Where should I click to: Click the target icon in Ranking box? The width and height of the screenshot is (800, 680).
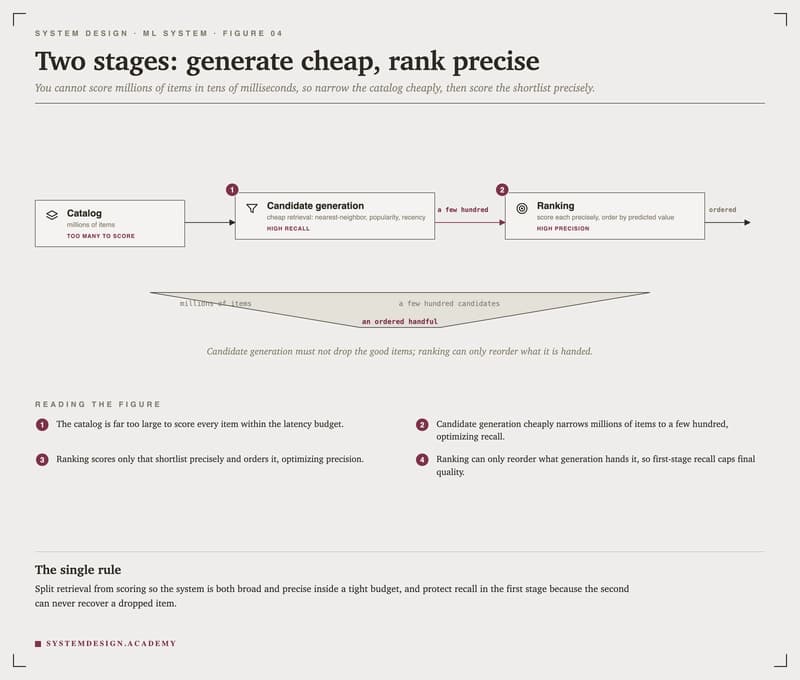pyautogui.click(x=522, y=208)
